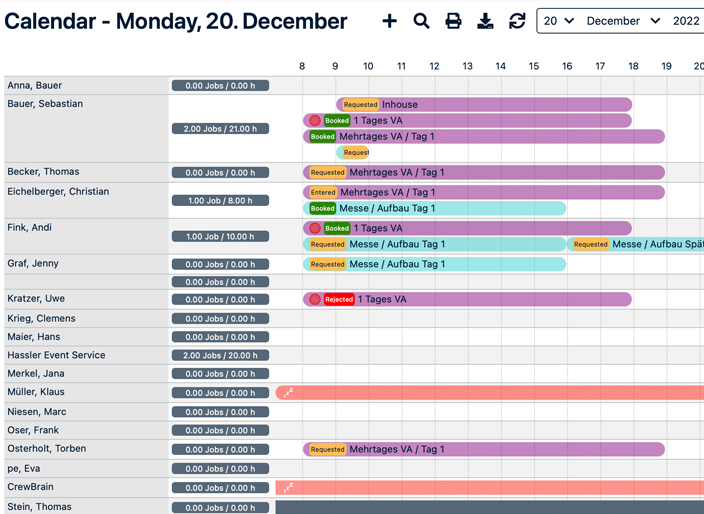Screen dimensions: 704x514
Task: Click the sleep icon in CrewBrain row
Action: (x=288, y=488)
